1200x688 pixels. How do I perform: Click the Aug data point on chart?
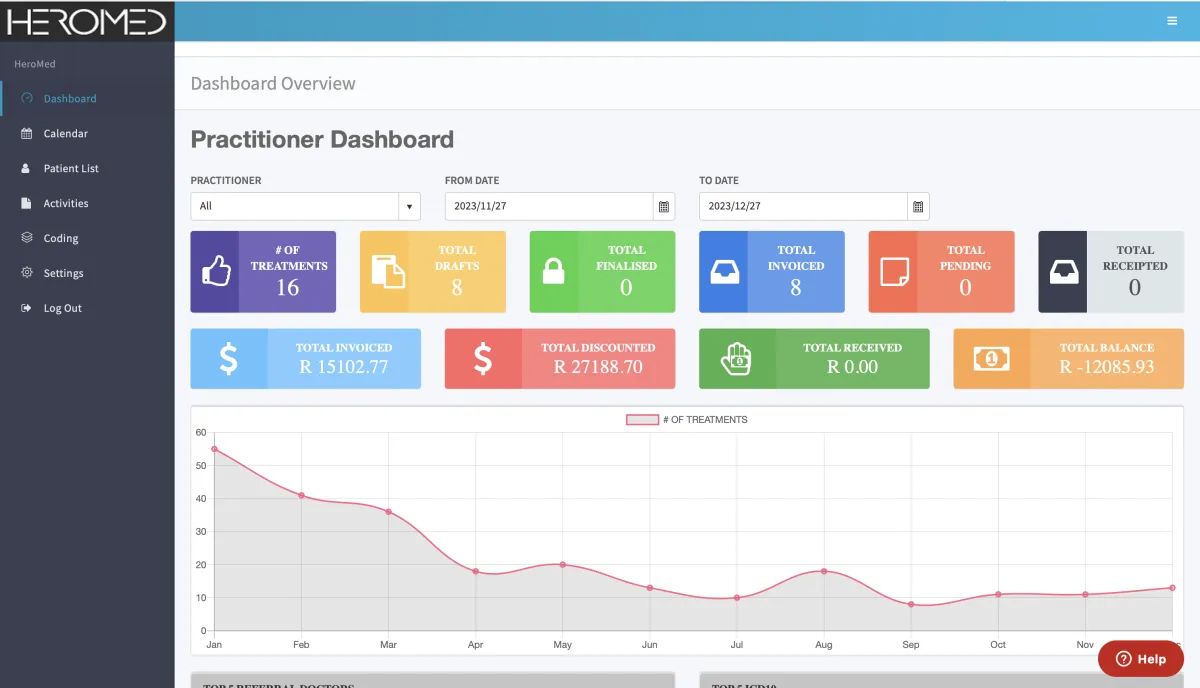coord(824,571)
